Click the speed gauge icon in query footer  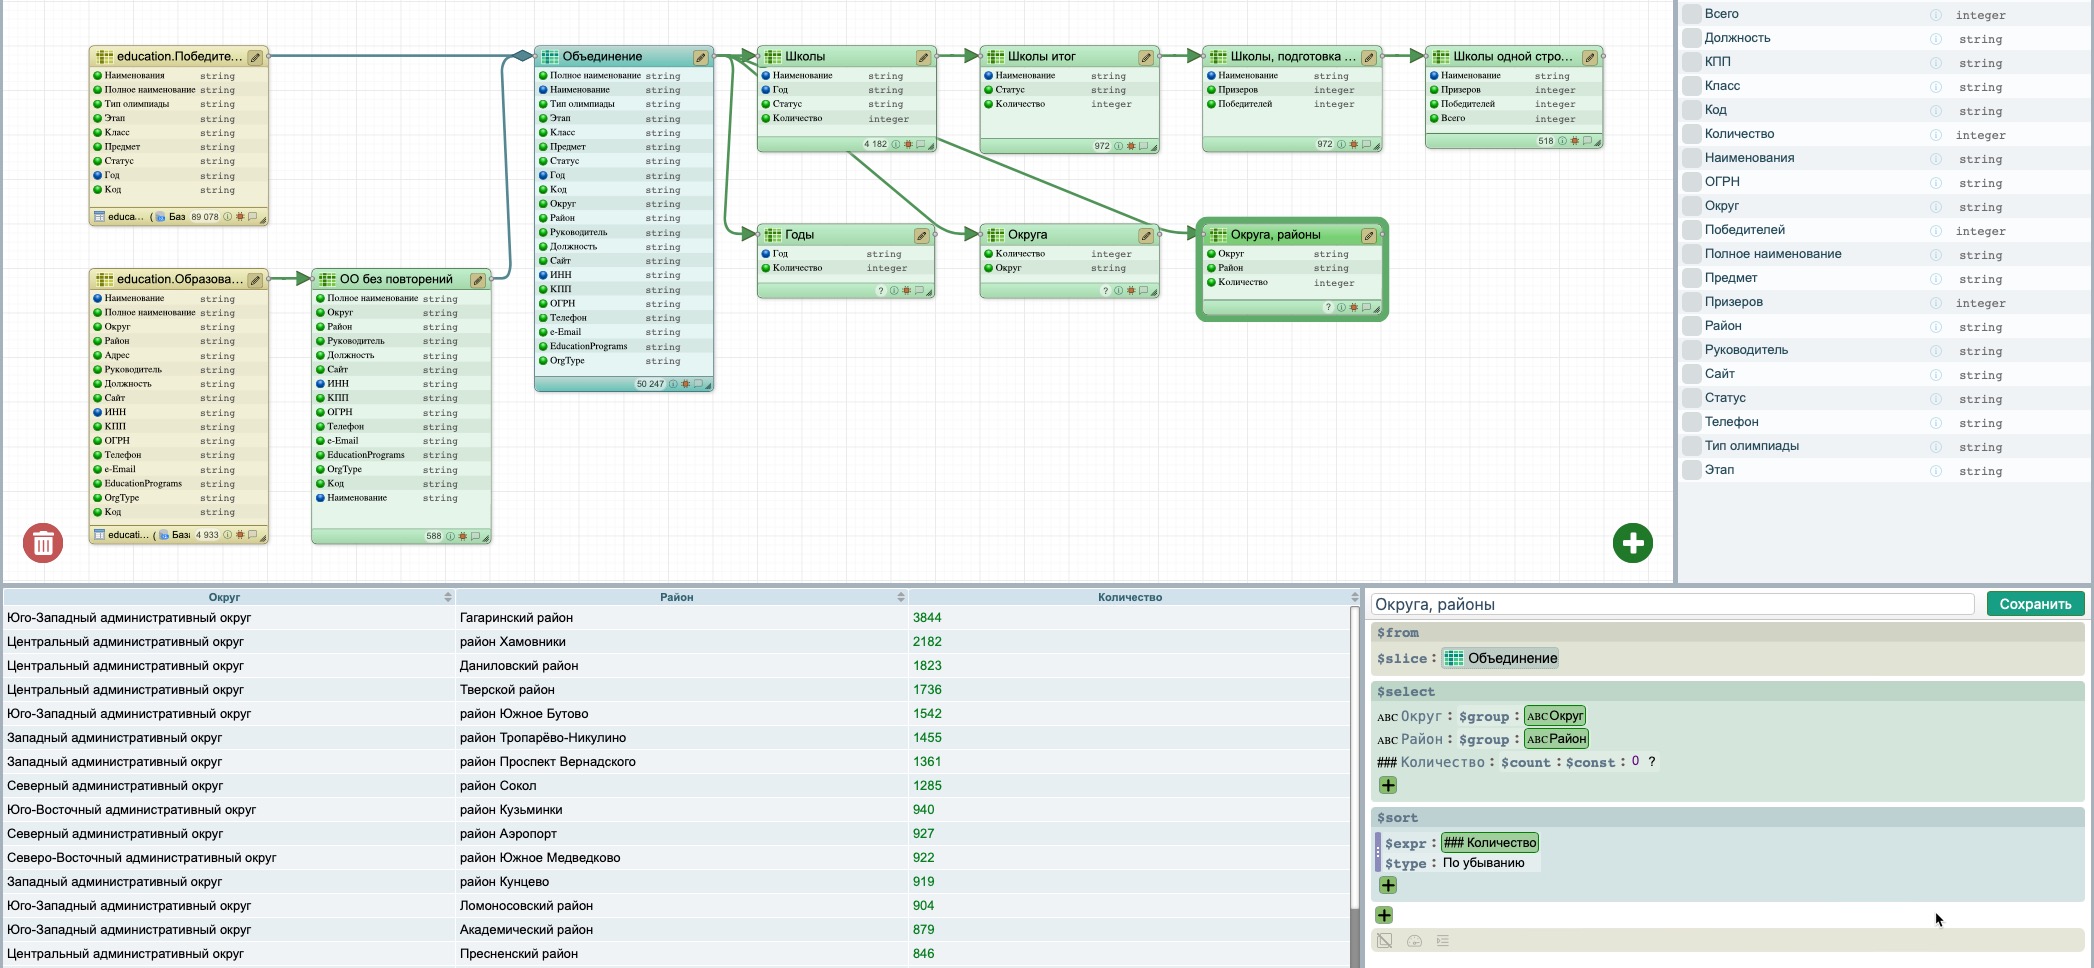point(1414,941)
